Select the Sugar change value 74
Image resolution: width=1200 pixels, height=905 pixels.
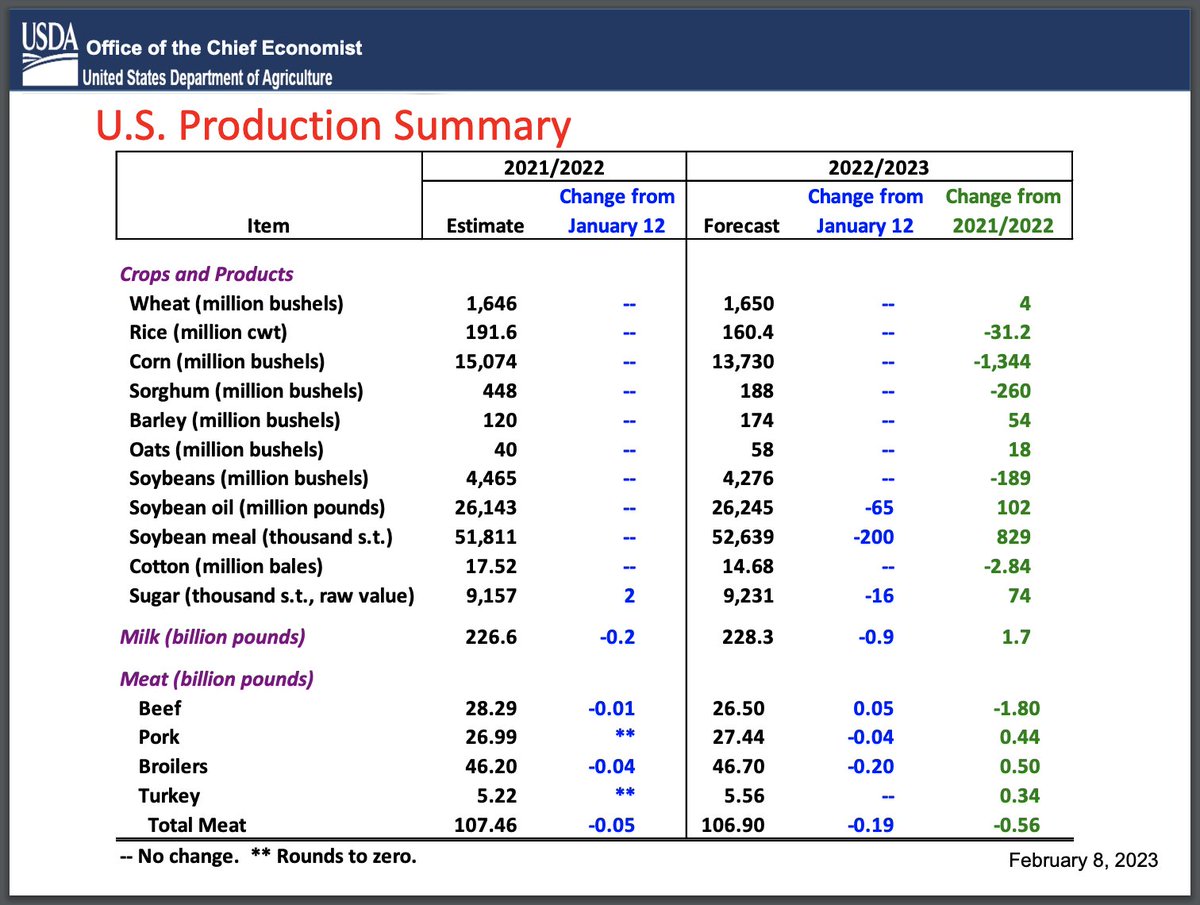(1021, 595)
